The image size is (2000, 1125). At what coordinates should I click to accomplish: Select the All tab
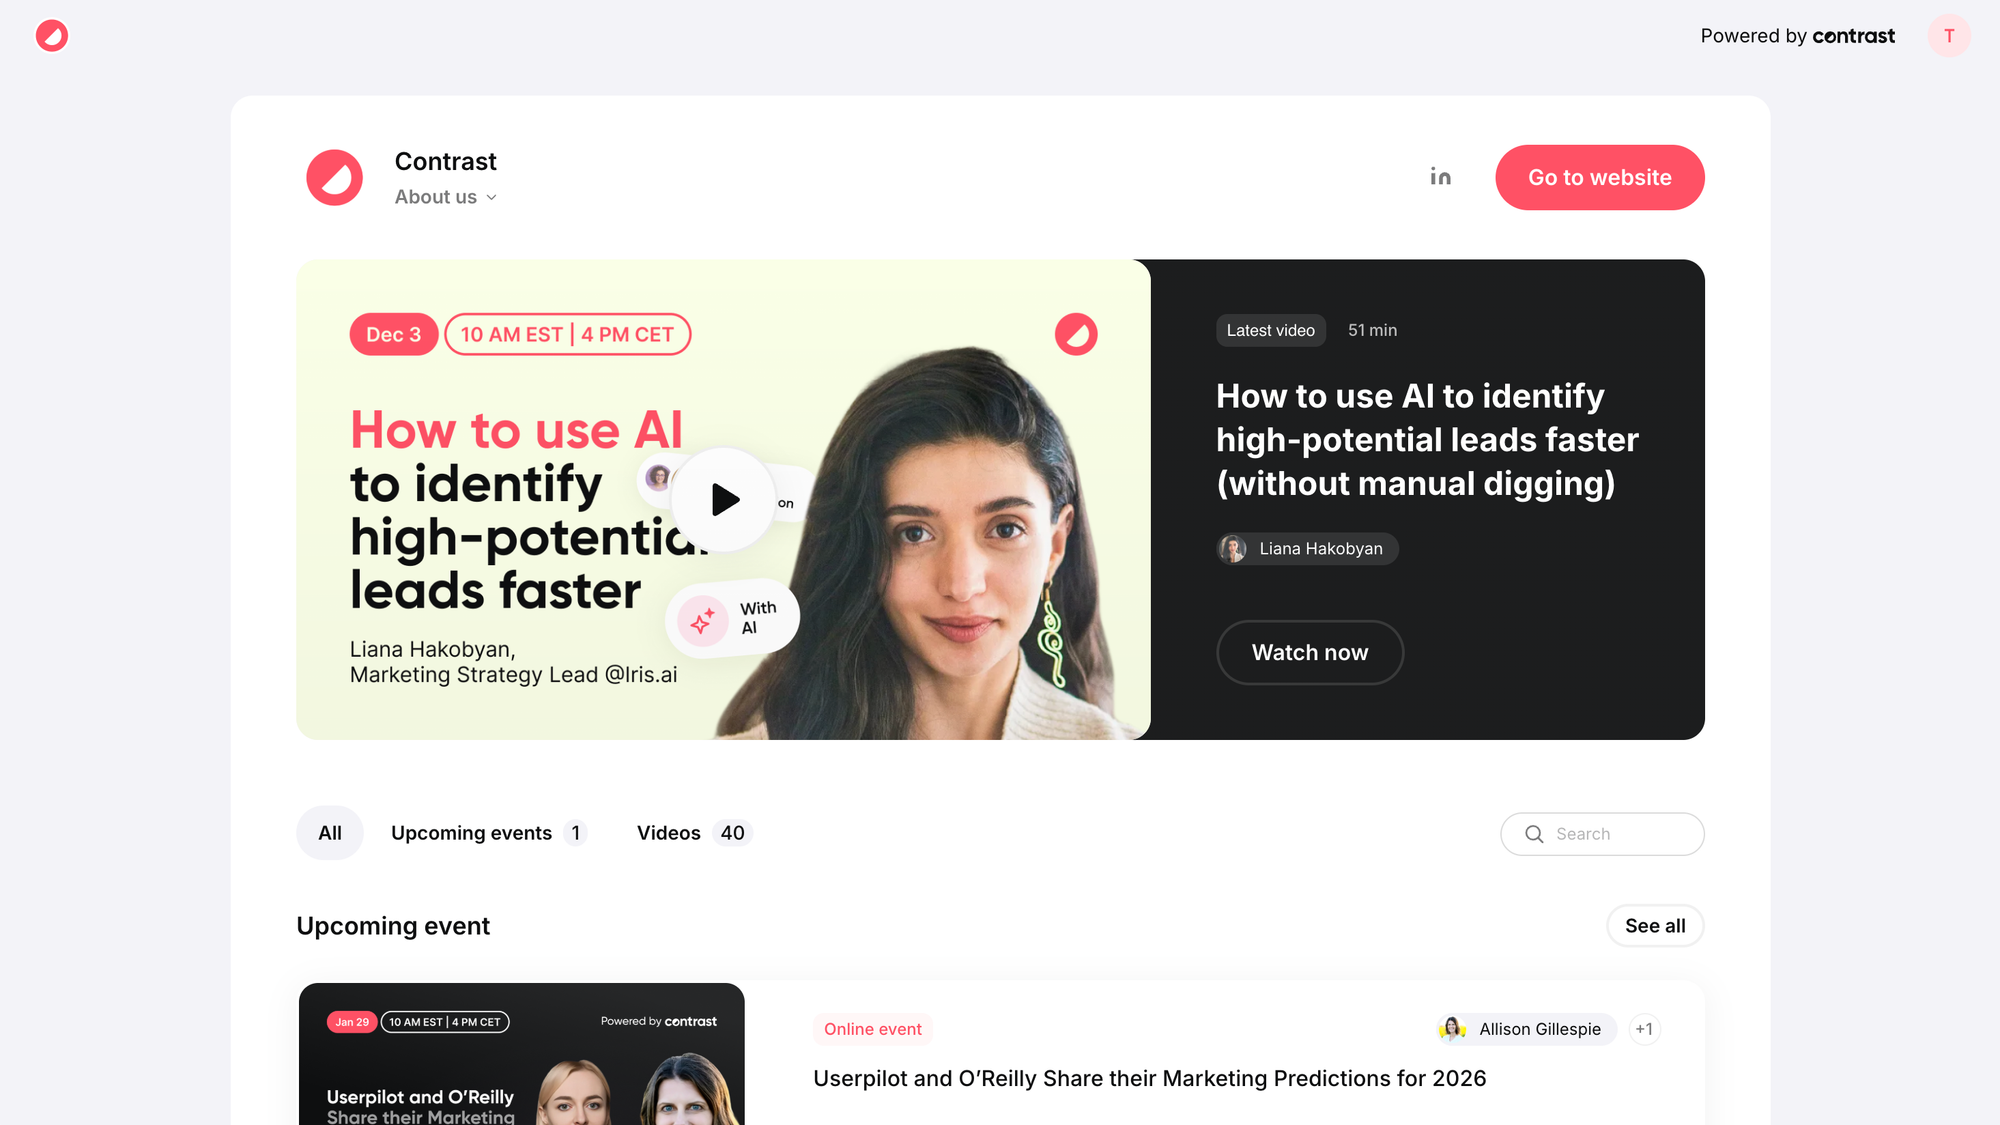click(330, 833)
